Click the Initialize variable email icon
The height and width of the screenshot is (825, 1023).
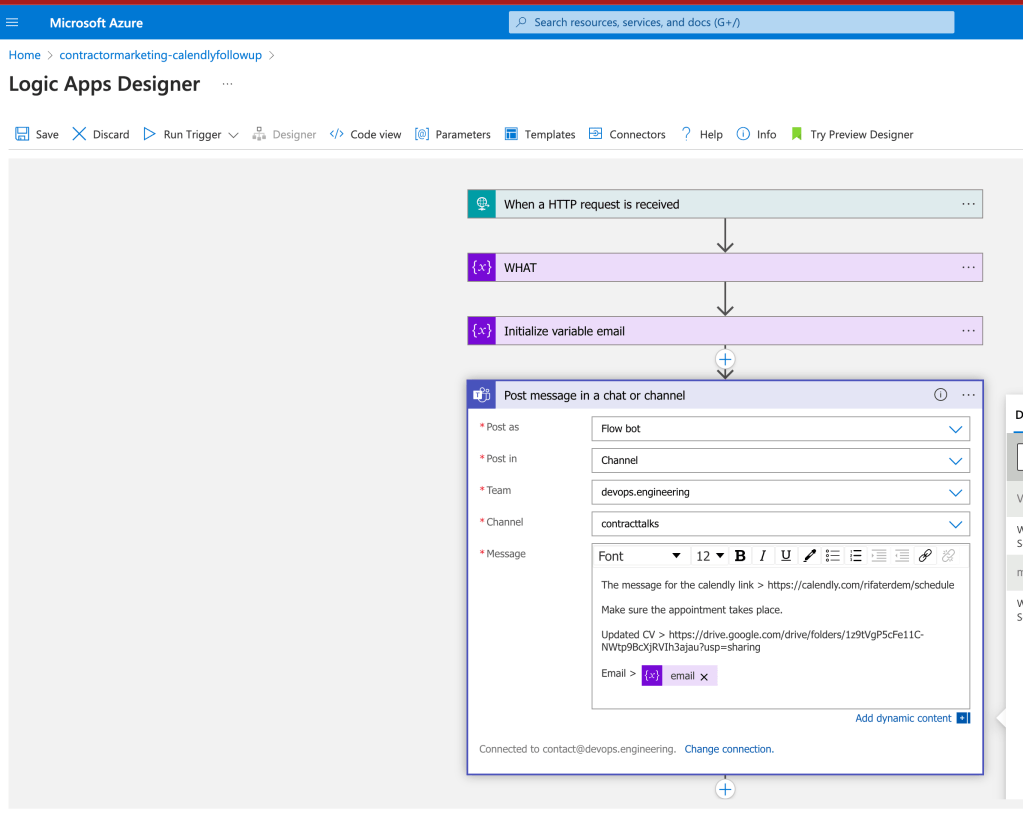482,331
